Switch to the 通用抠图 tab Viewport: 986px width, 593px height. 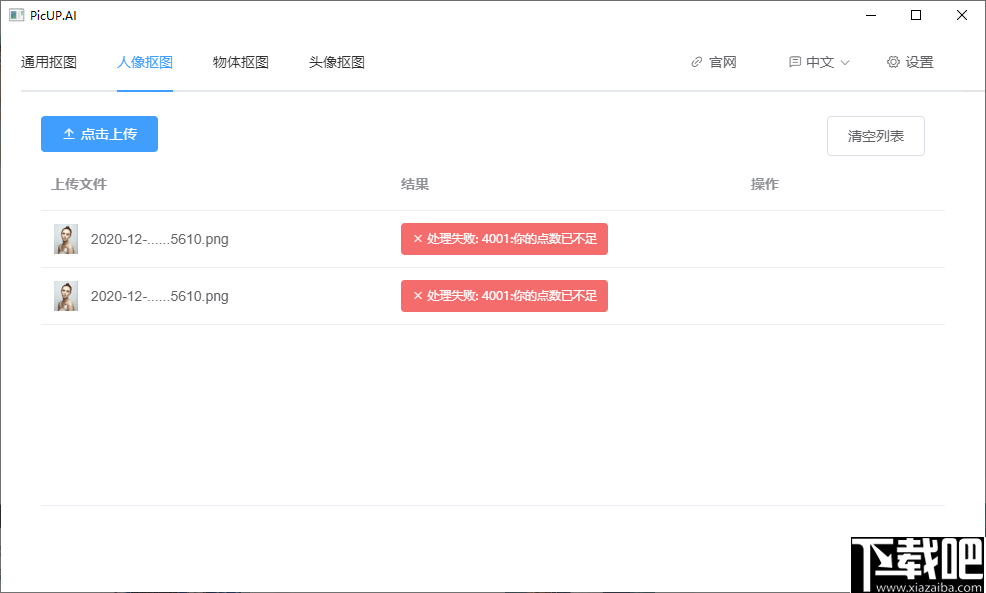(x=48, y=61)
